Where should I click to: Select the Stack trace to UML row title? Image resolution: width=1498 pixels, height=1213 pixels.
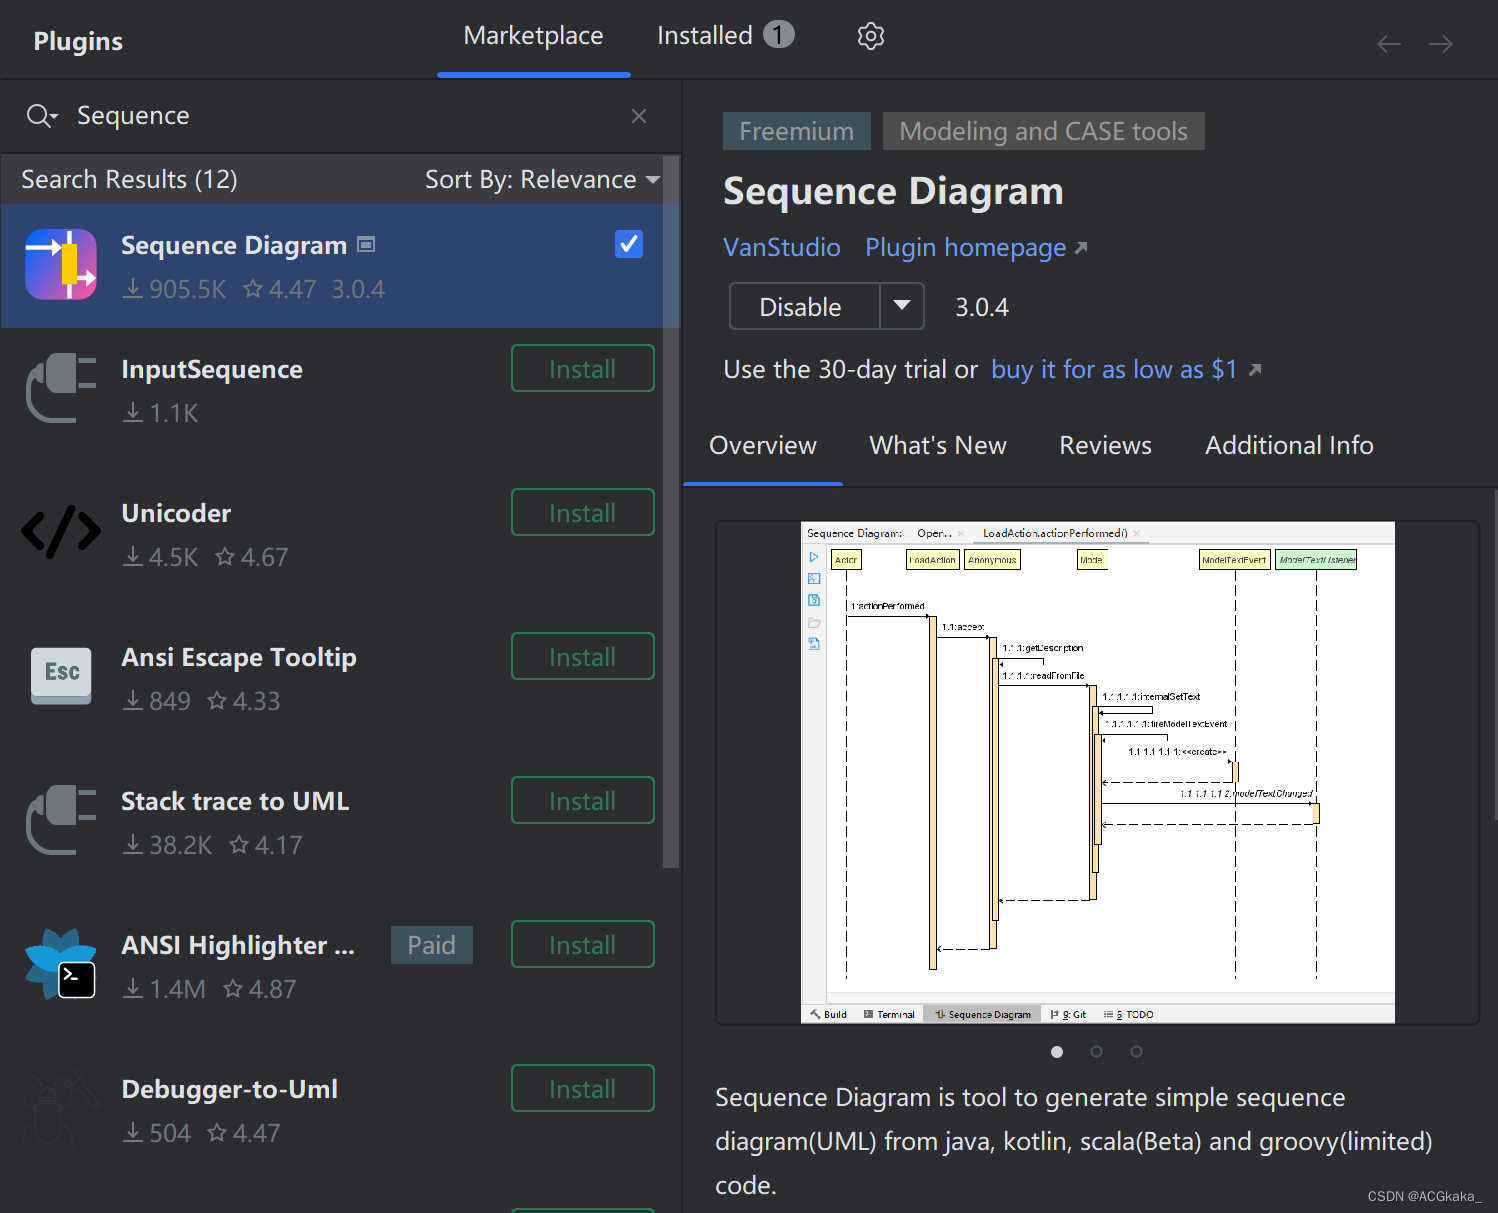tap(235, 802)
